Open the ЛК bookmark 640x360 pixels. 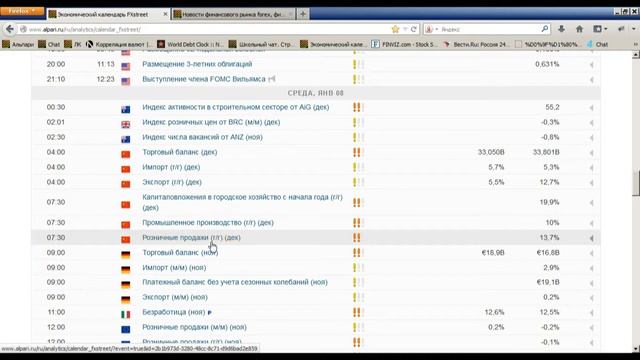(73, 44)
